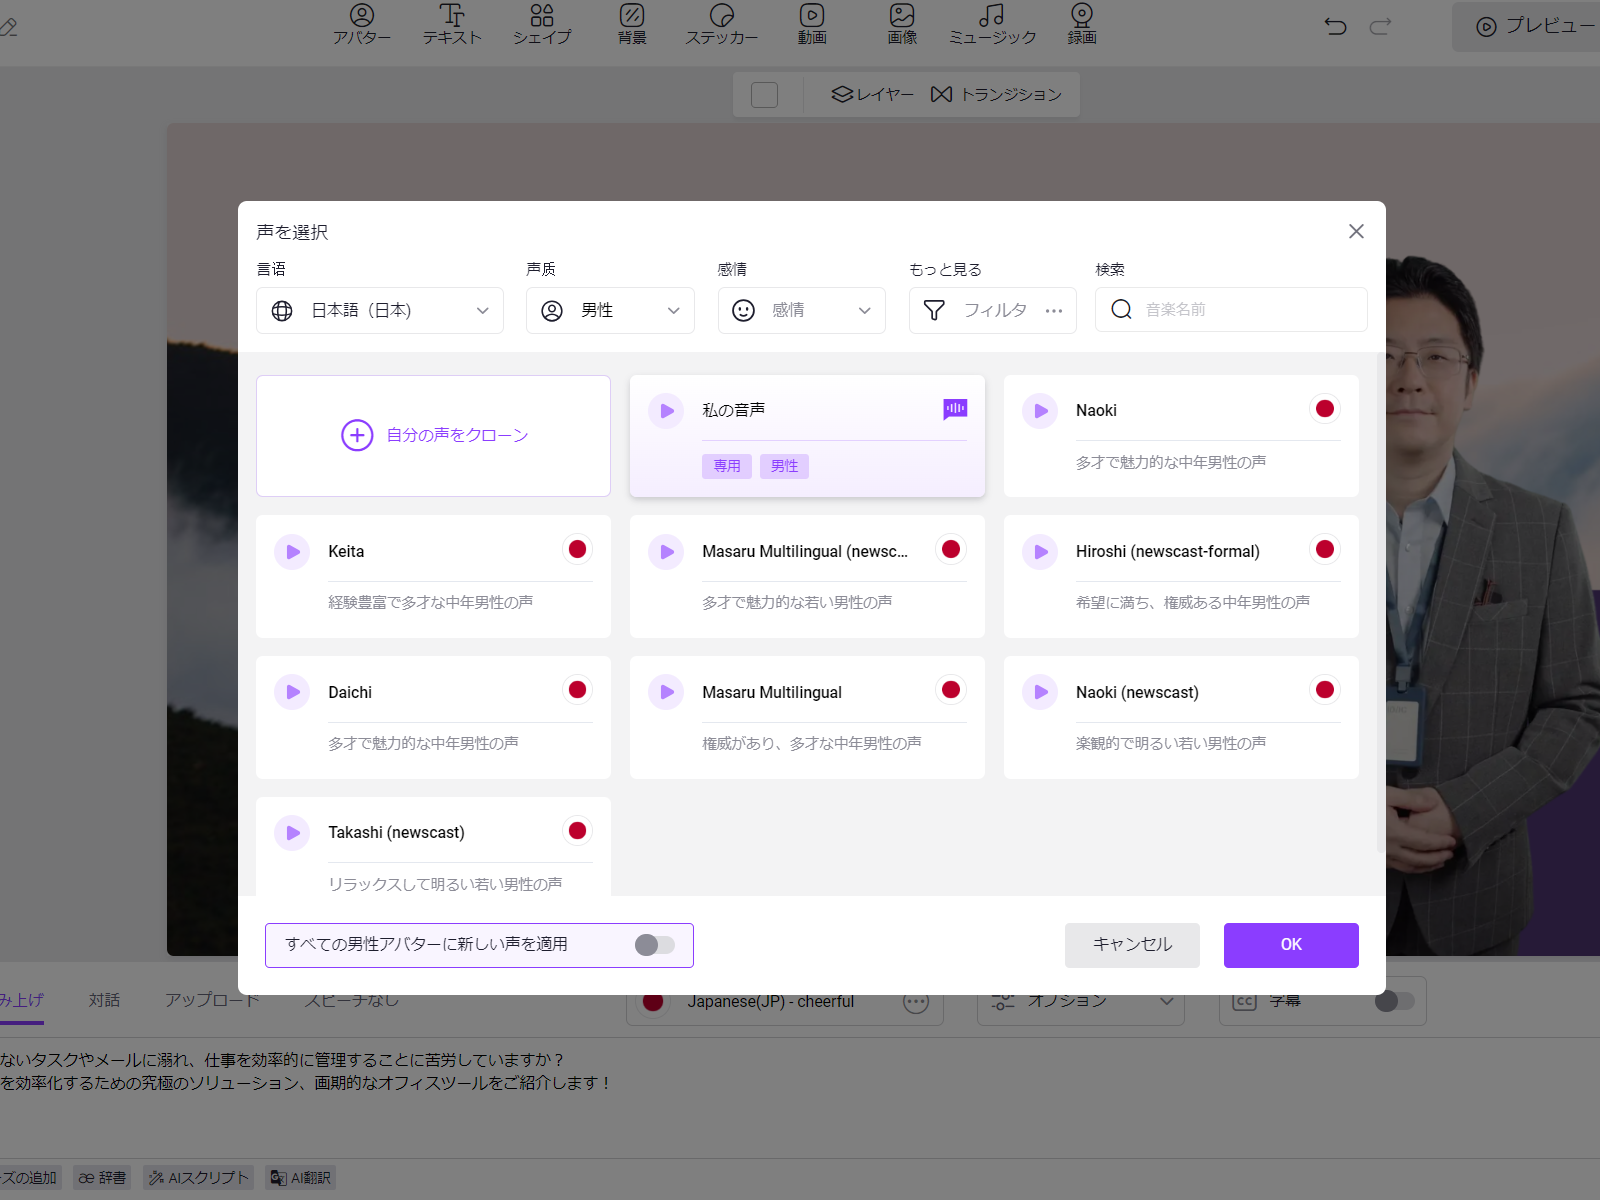Open the 背景 (background) panel
1600x1200 pixels.
(x=632, y=25)
